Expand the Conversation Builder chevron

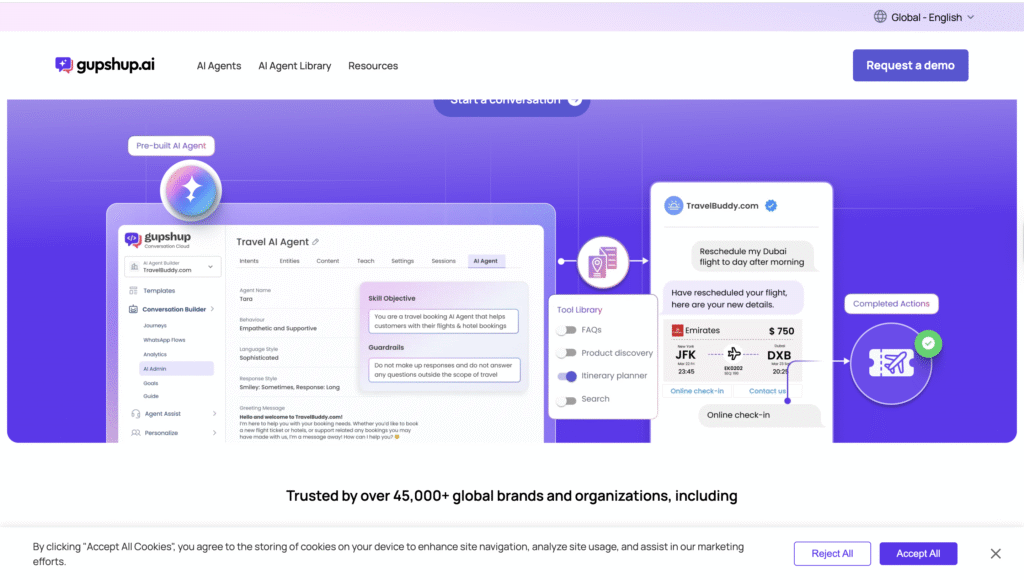[x=213, y=309]
